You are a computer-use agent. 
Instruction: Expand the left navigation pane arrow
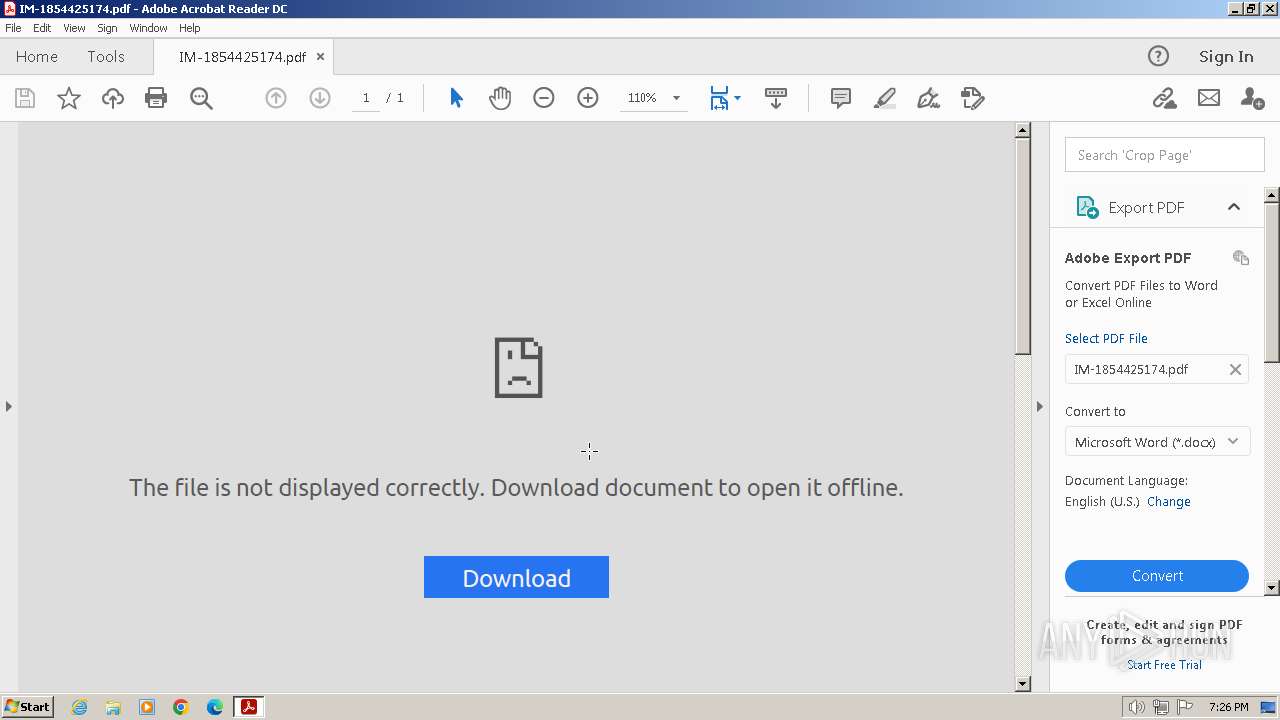coord(9,406)
